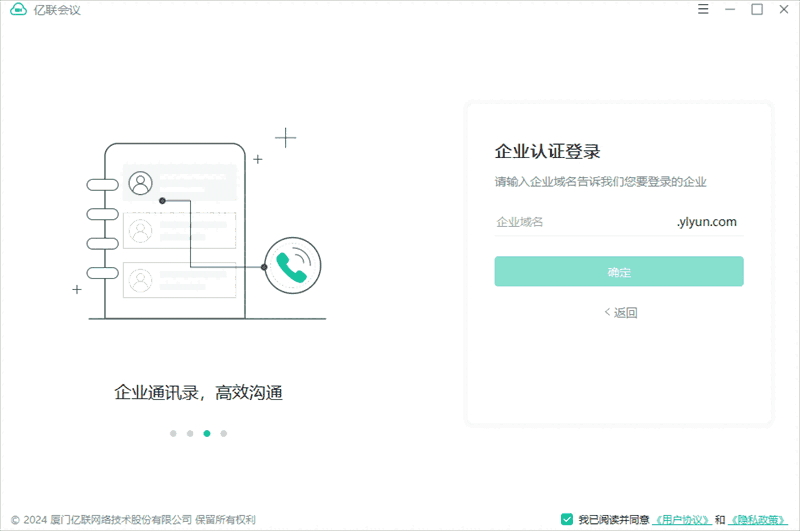800x531 pixels.
Task: Select the second carousel dot
Action: 190,434
